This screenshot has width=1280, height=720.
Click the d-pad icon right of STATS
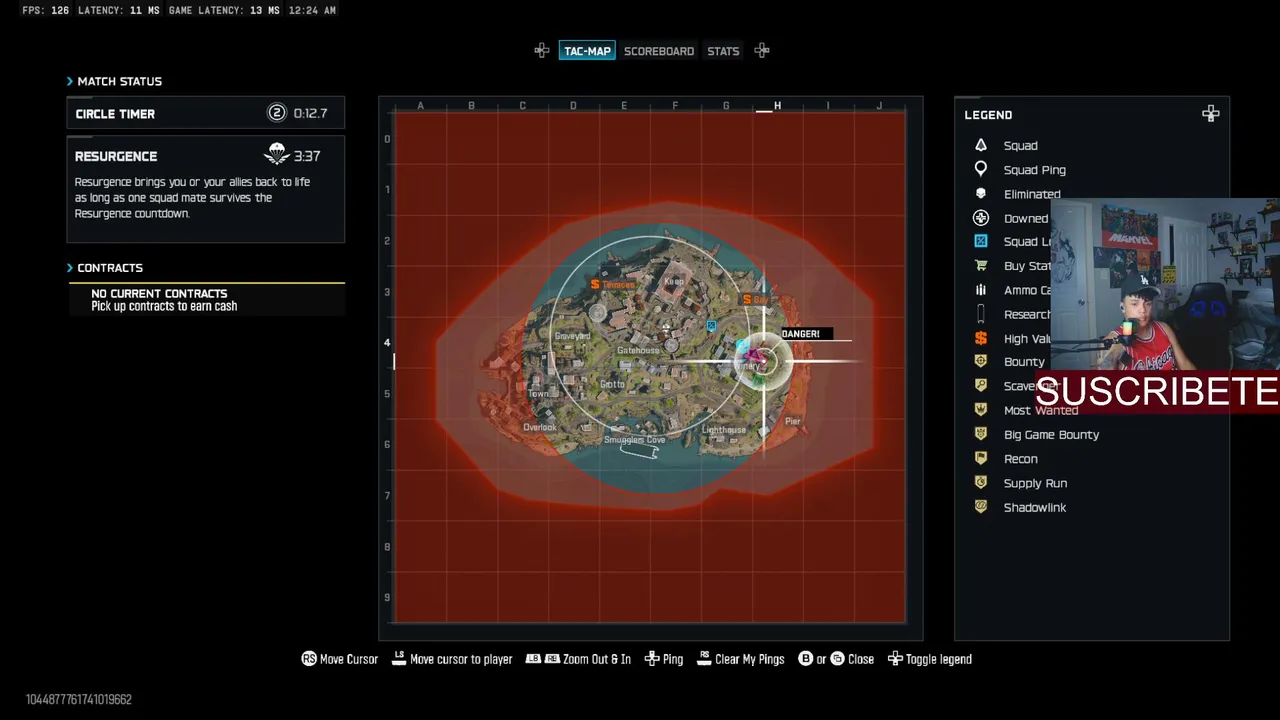[762, 50]
